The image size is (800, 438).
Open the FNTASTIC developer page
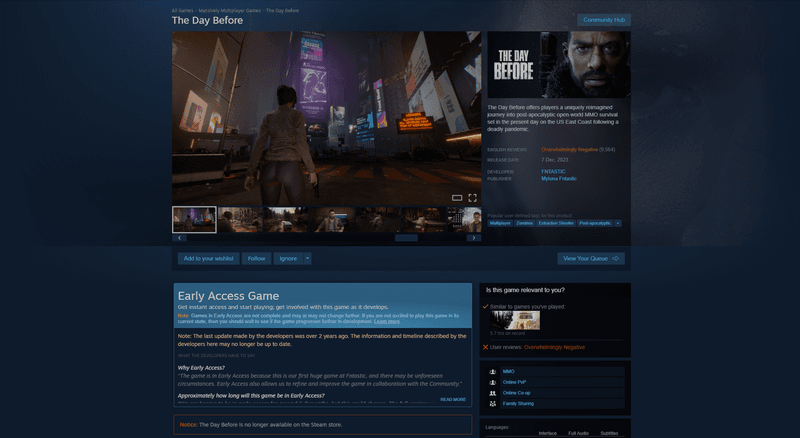click(x=553, y=172)
